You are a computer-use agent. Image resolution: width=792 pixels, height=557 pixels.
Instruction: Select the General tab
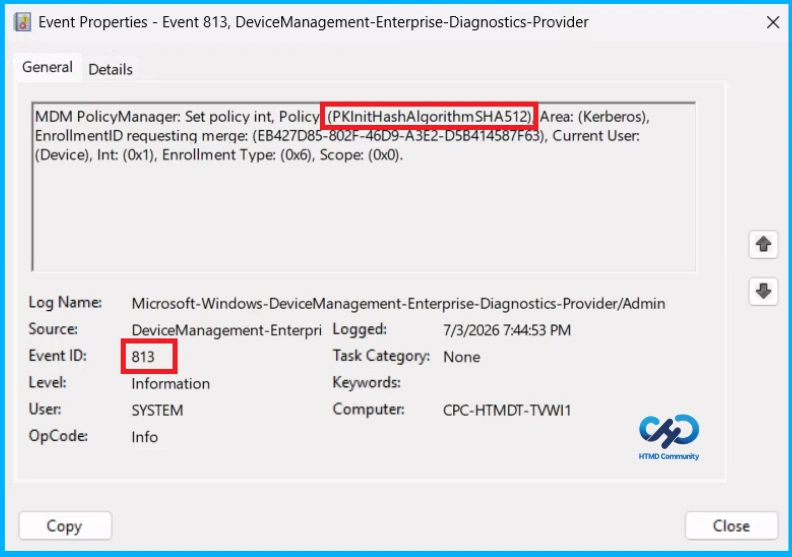[x=47, y=67]
